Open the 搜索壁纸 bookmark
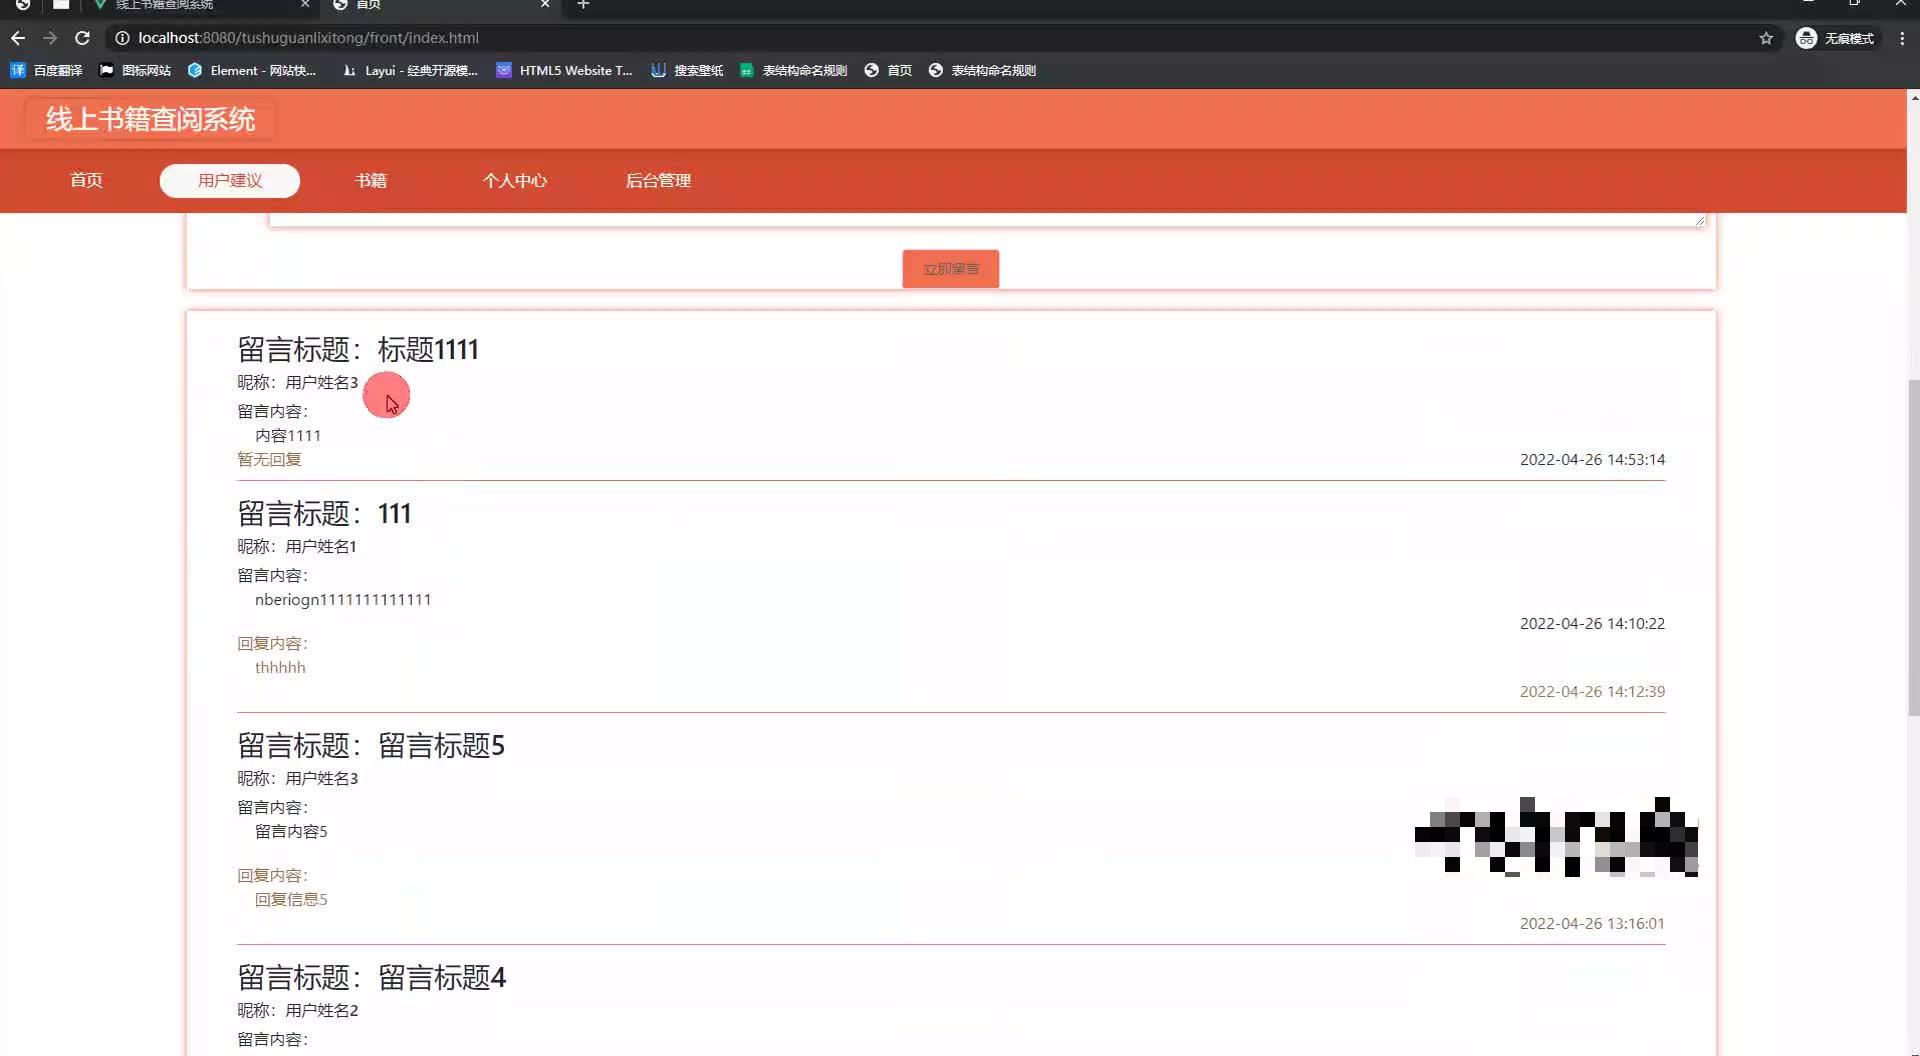 click(687, 70)
